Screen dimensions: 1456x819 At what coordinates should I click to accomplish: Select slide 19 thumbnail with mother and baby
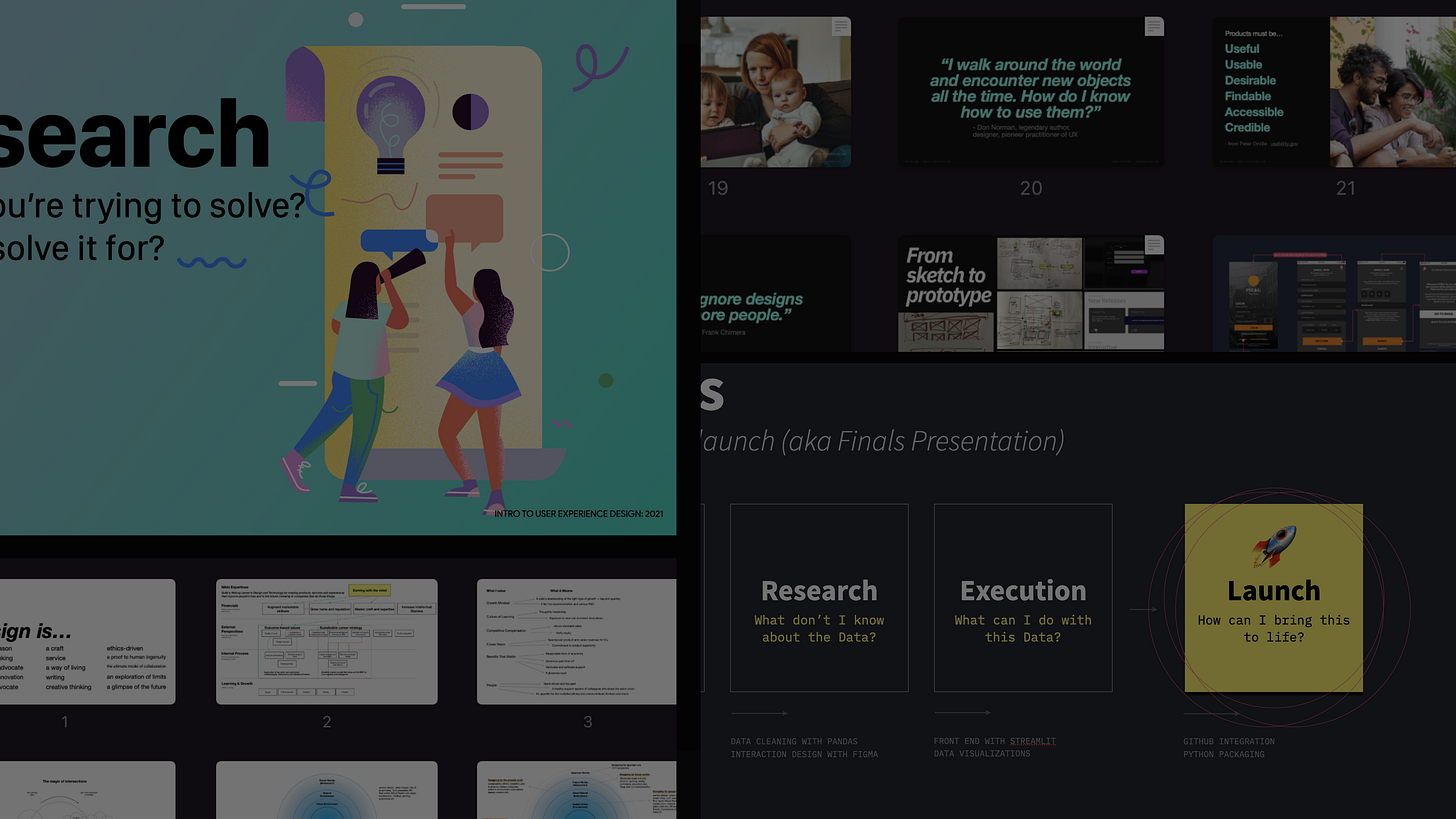[776, 91]
